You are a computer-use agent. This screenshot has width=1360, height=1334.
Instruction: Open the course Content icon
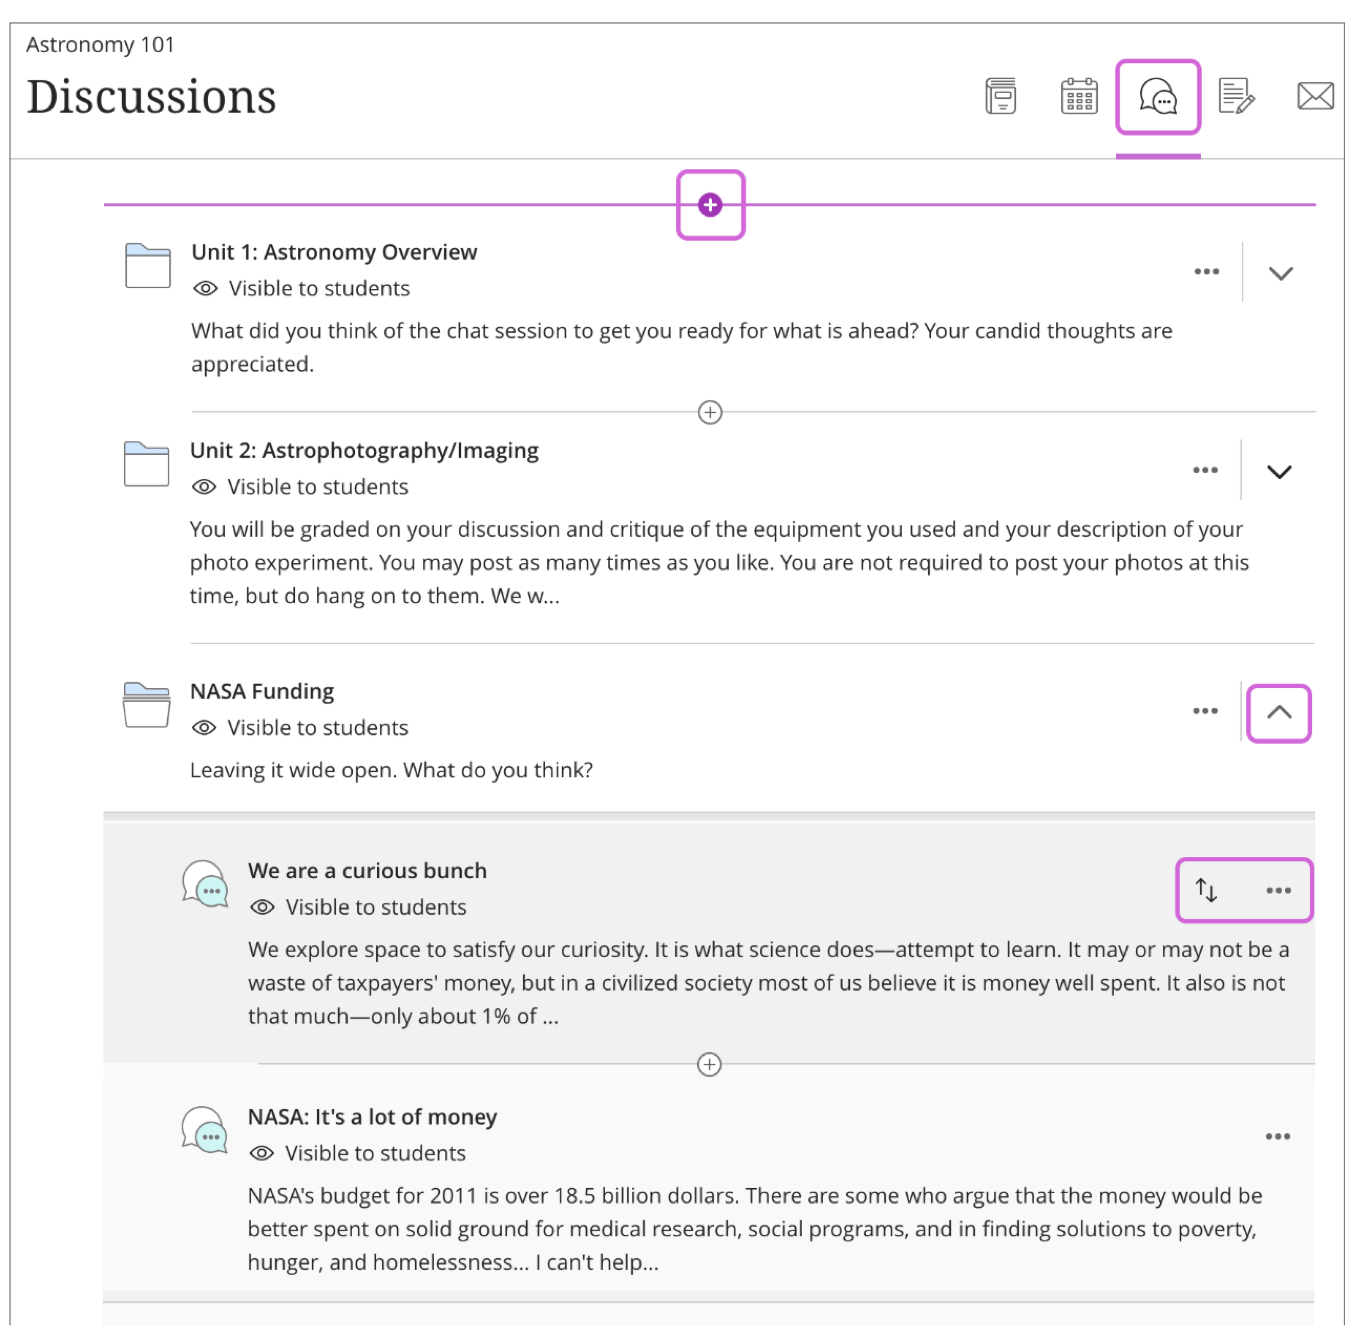point(999,97)
